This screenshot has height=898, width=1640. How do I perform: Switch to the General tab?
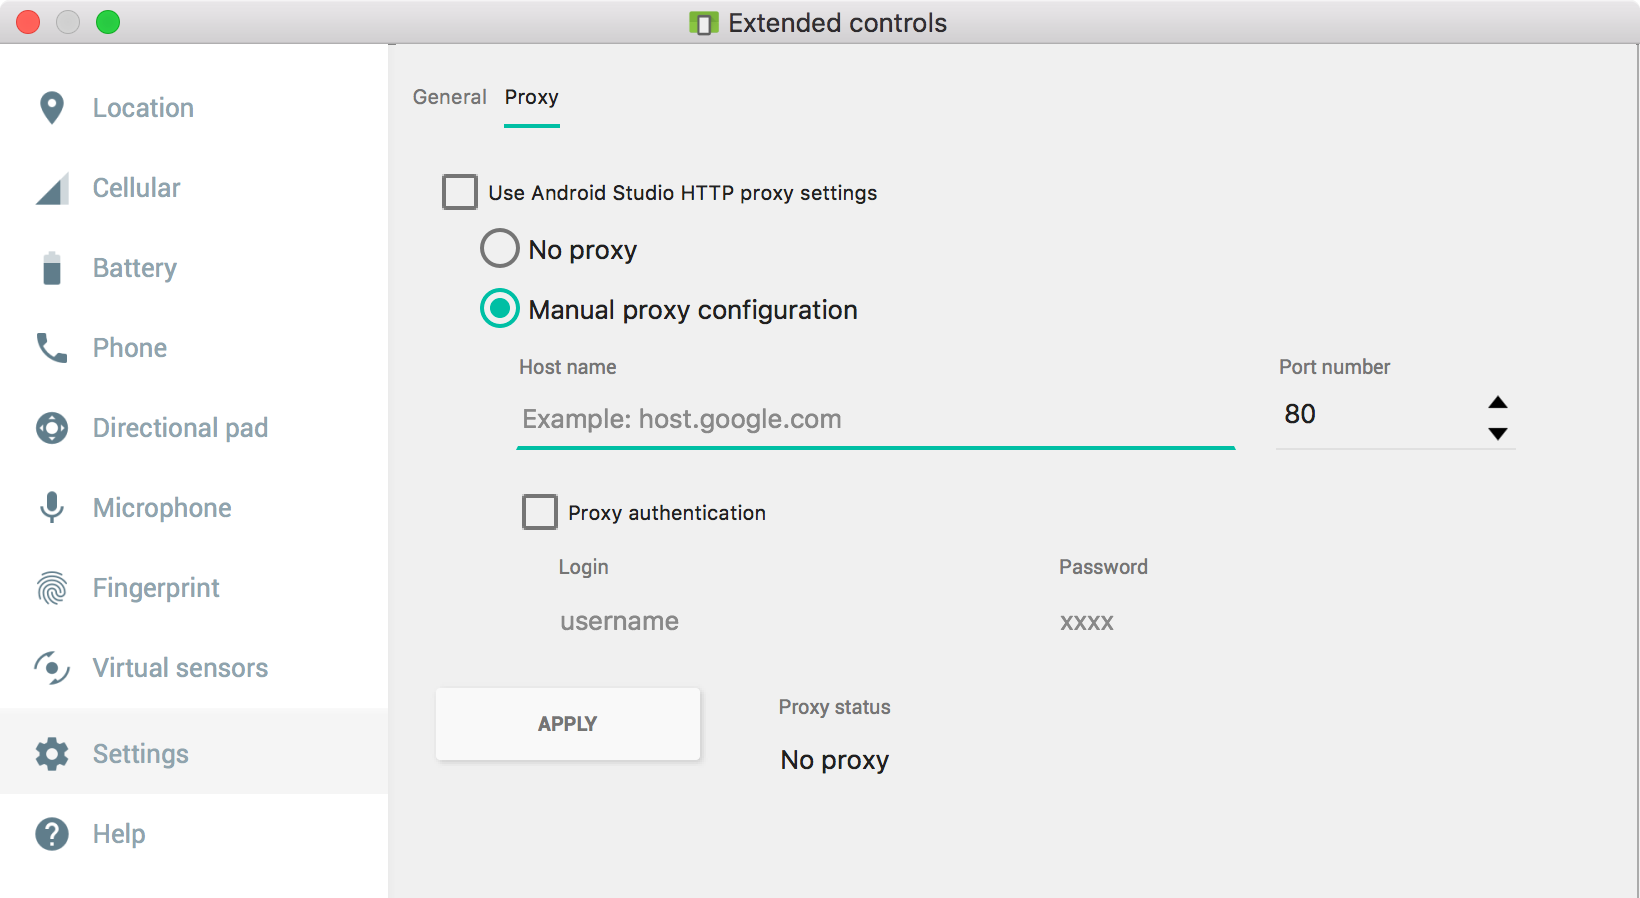449,97
